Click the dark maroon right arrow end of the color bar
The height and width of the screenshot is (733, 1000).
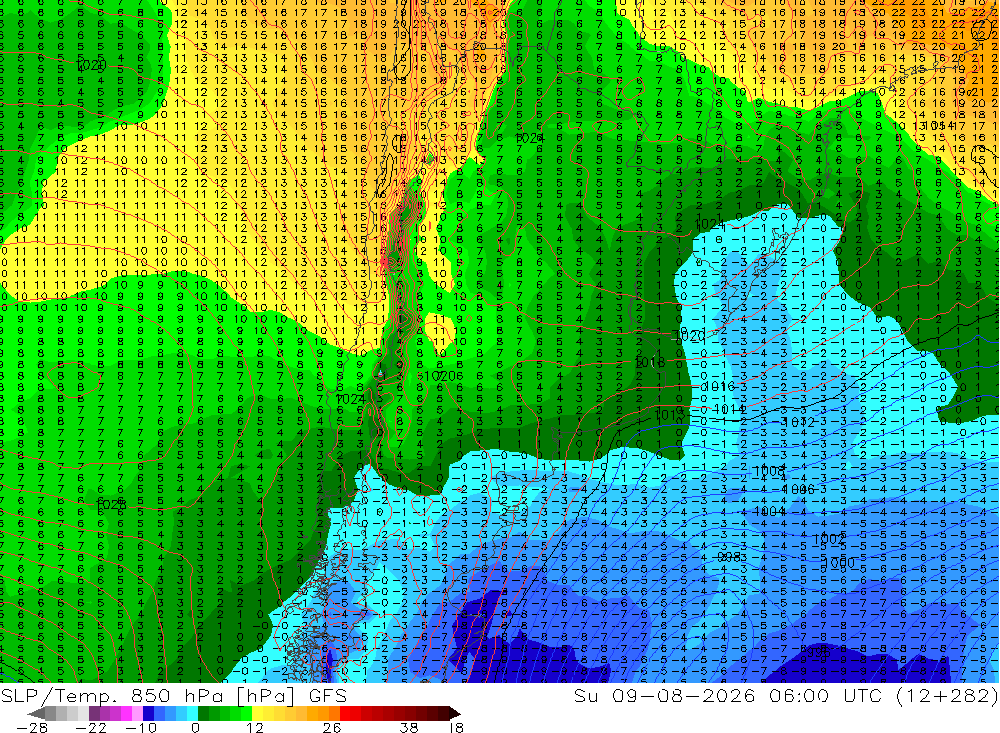click(455, 714)
